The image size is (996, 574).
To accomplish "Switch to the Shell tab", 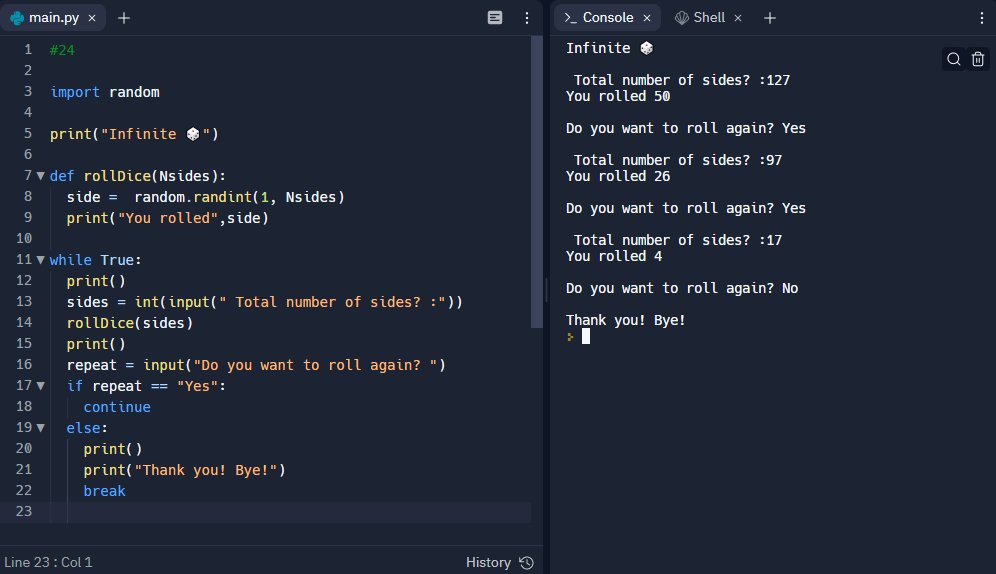I will (708, 18).
